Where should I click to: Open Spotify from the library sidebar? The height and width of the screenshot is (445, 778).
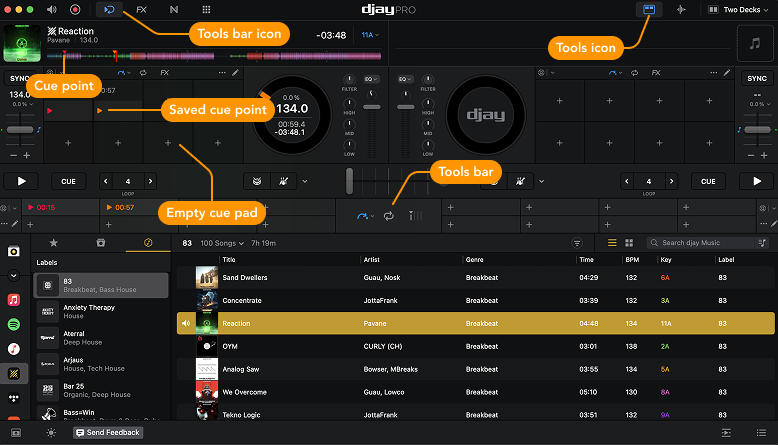pos(14,324)
